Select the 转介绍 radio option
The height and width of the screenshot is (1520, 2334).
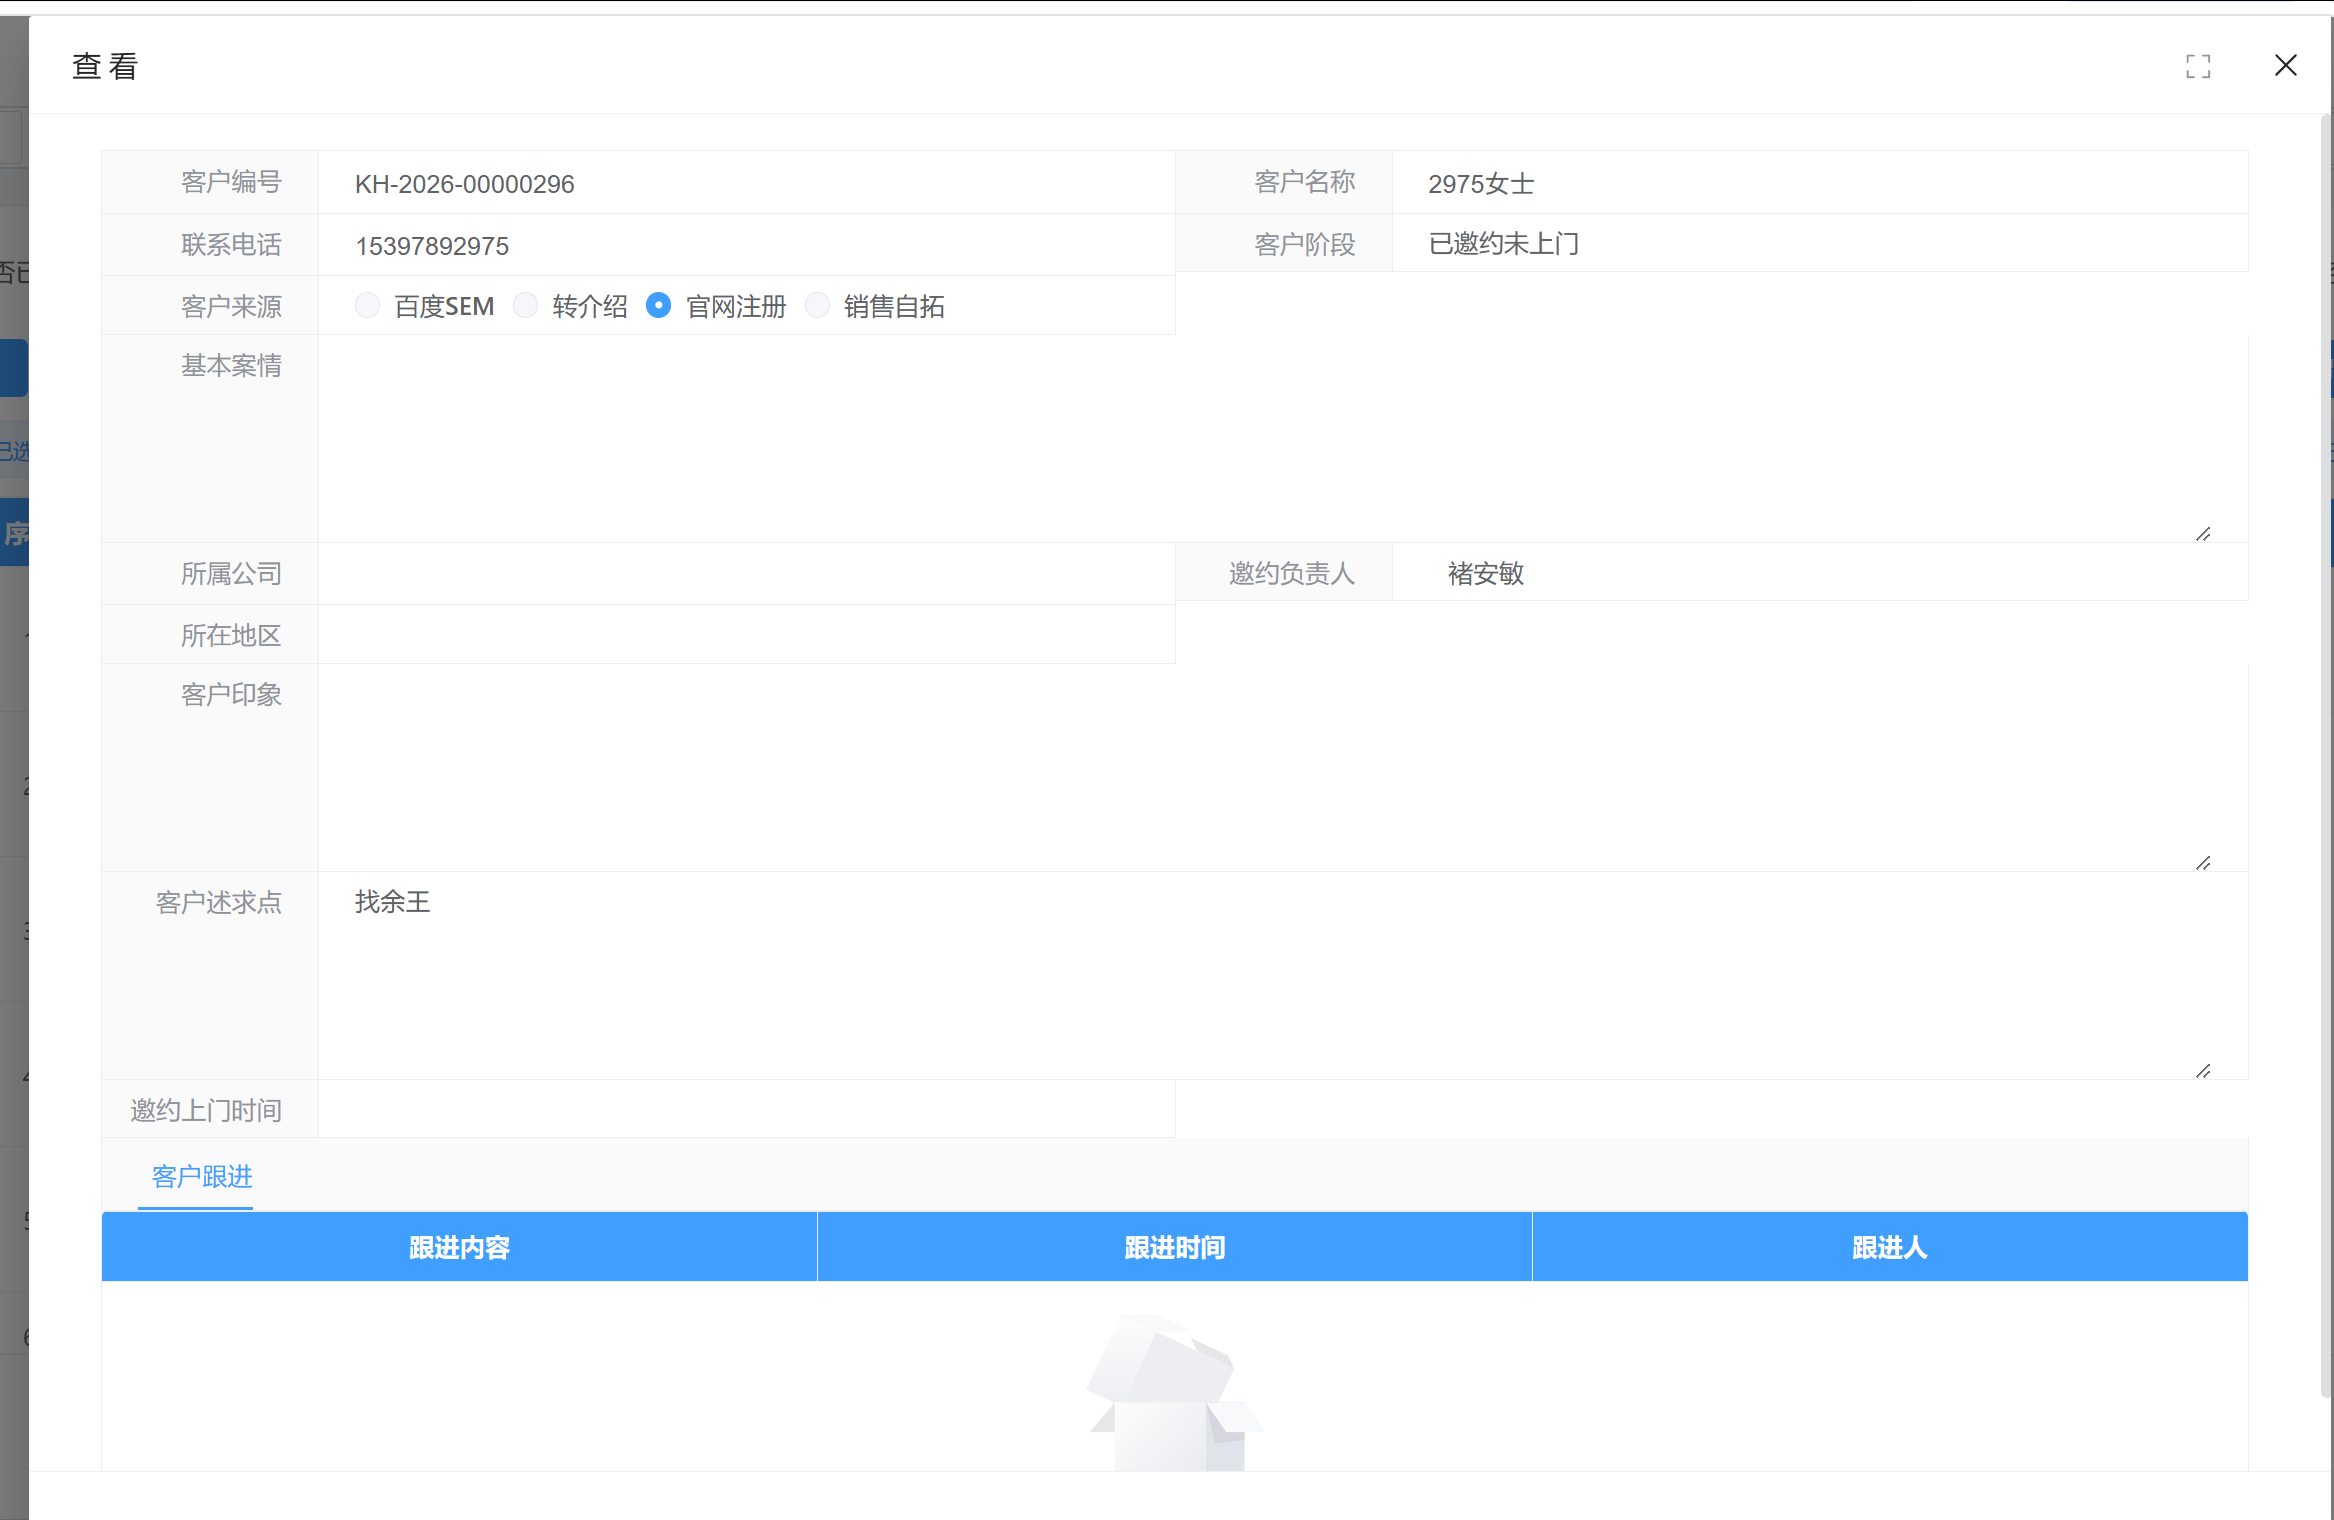tap(526, 306)
